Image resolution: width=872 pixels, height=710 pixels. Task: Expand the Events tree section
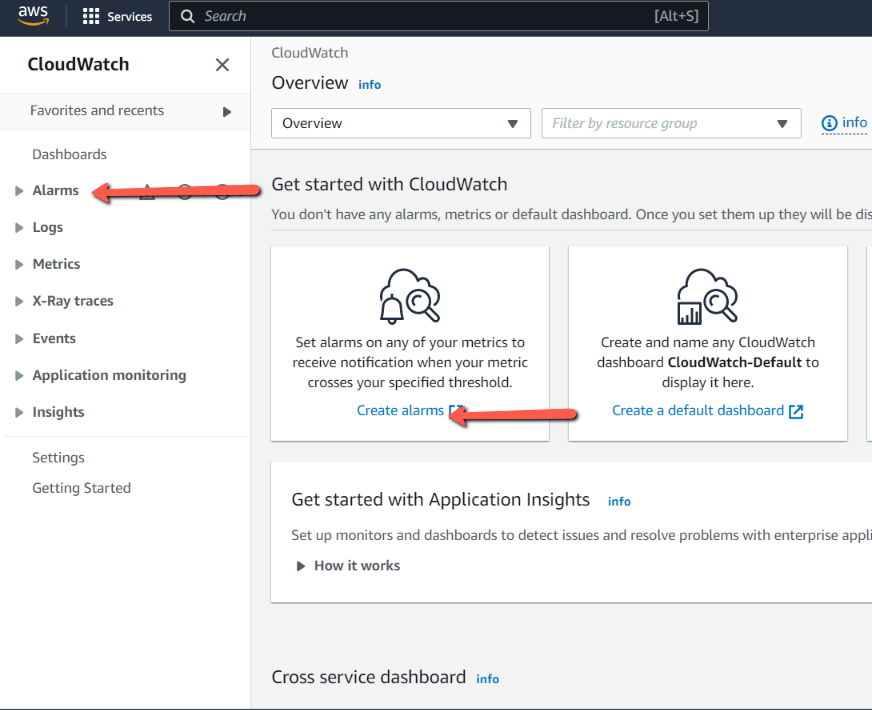point(19,339)
